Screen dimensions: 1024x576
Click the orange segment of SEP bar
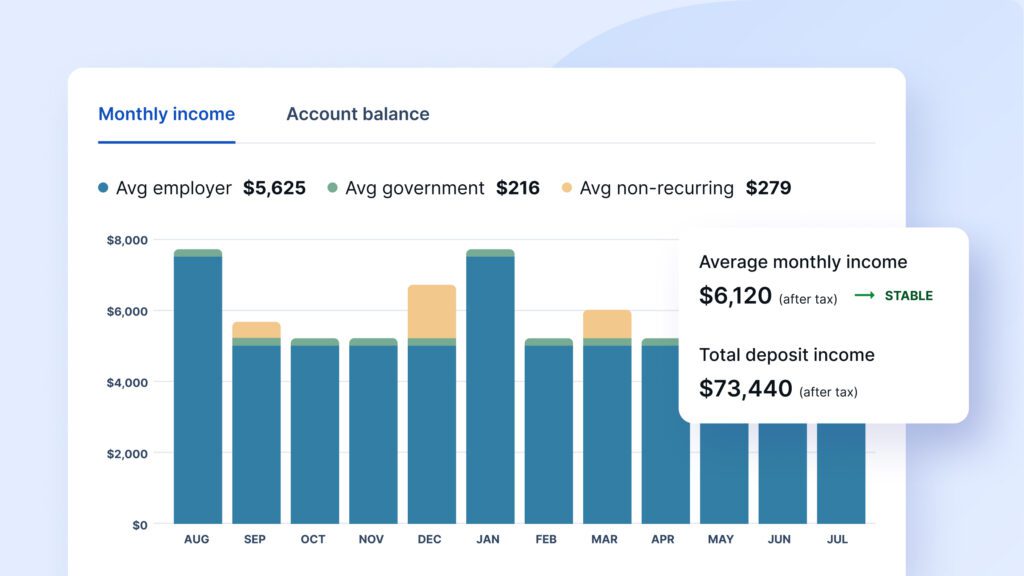point(256,330)
